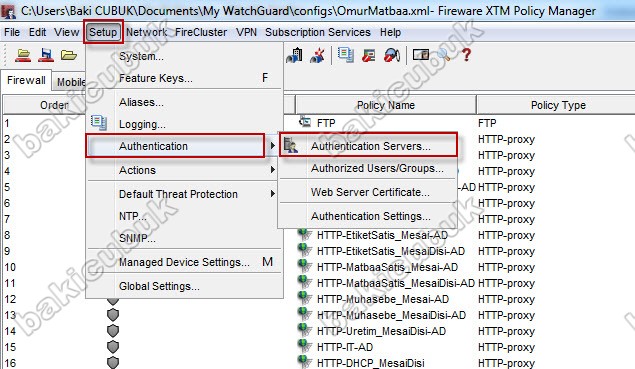
Task: Open the Network menu
Action: click(x=147, y=32)
